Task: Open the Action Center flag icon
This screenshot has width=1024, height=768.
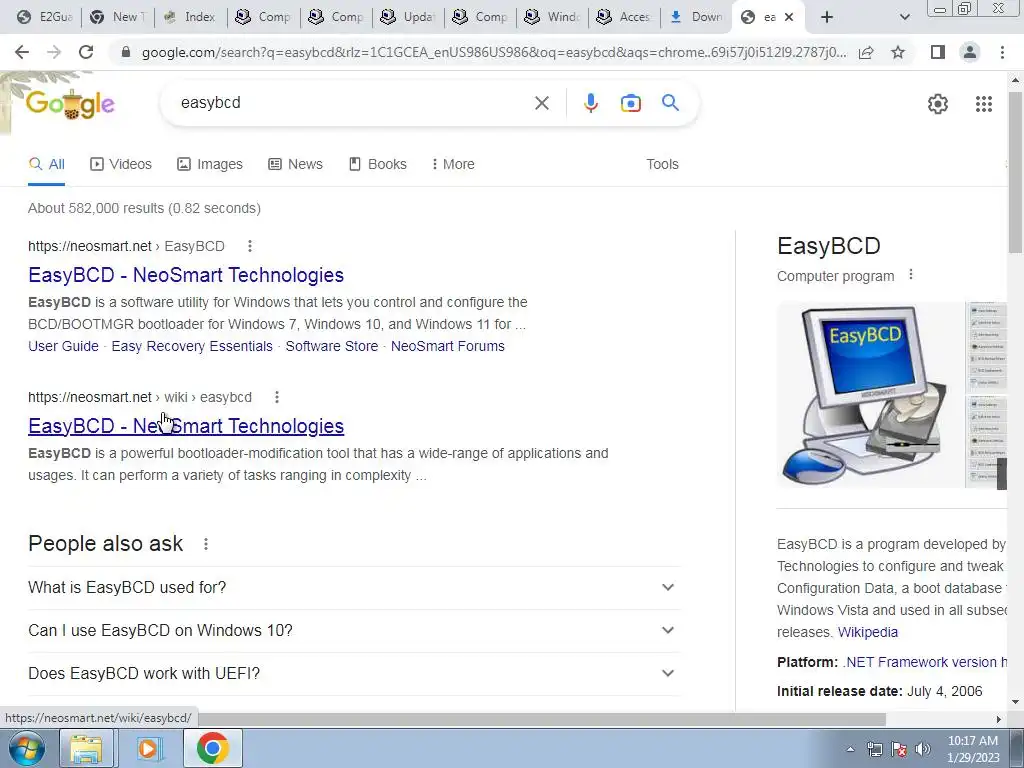Action: point(899,749)
